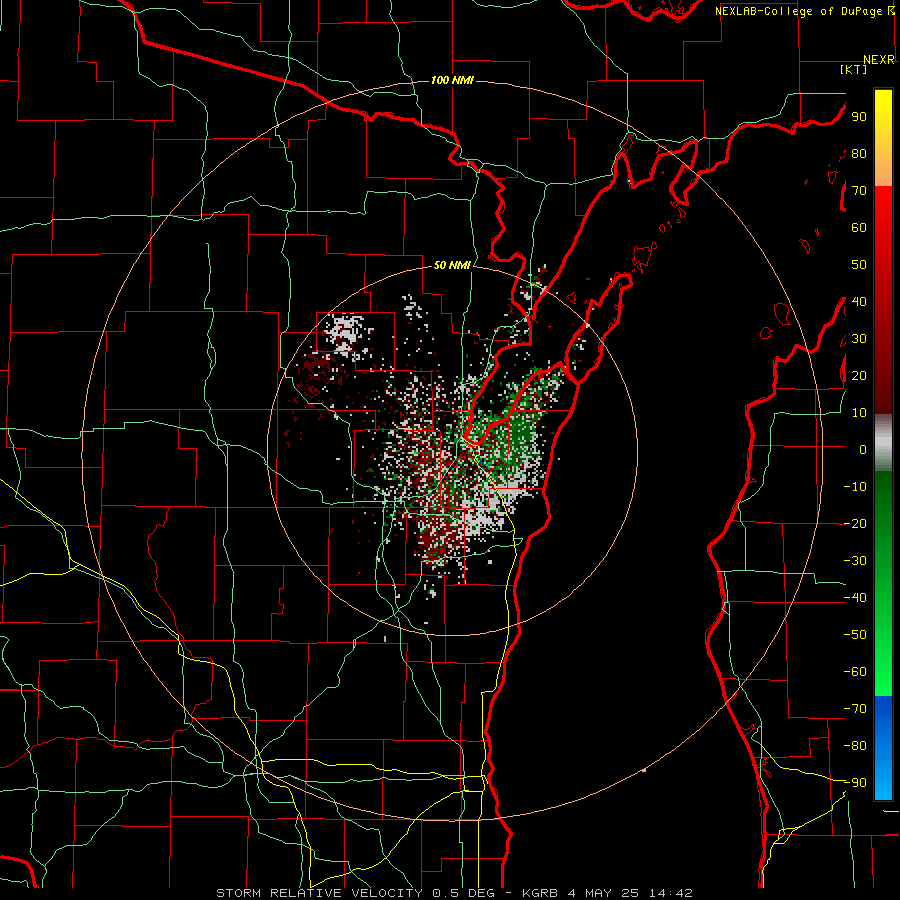Click the NEXR label above the color scale
Image resolution: width=900 pixels, height=900 pixels.
click(x=879, y=60)
